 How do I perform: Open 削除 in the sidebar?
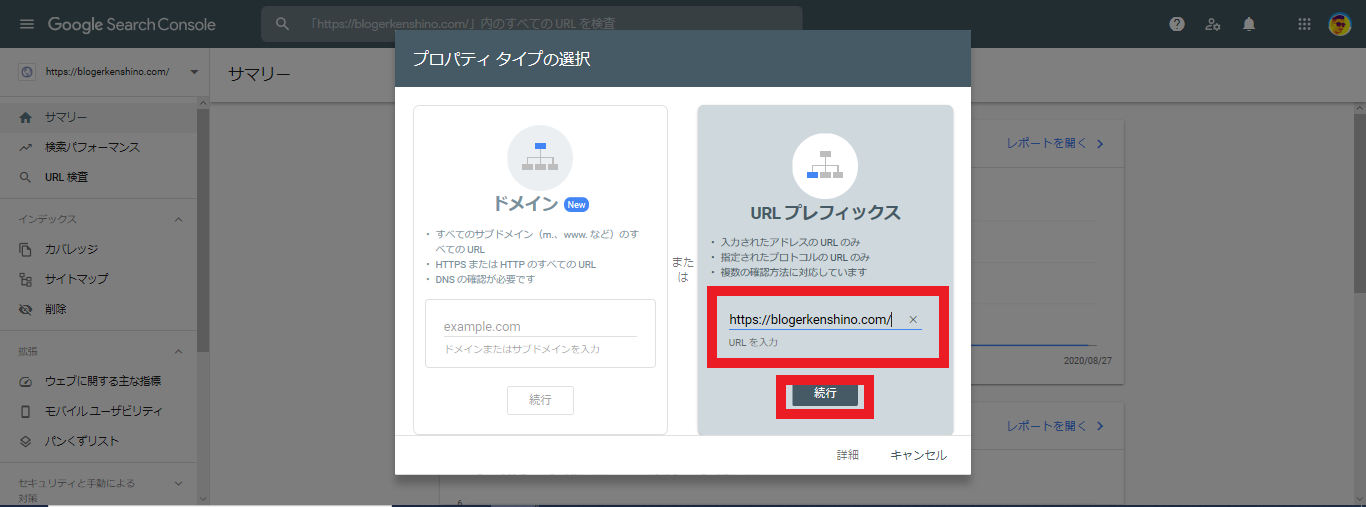click(x=98, y=309)
